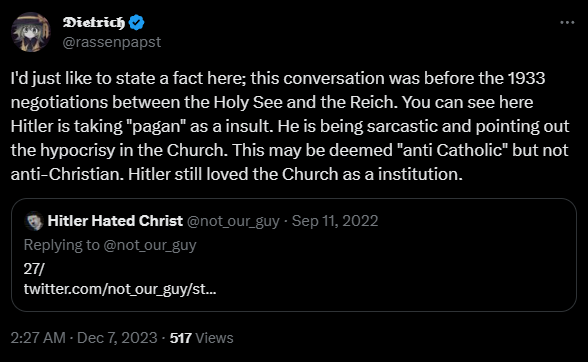The width and height of the screenshot is (588, 362).
Task: Click the Replying to label text
Action: pos(62,245)
